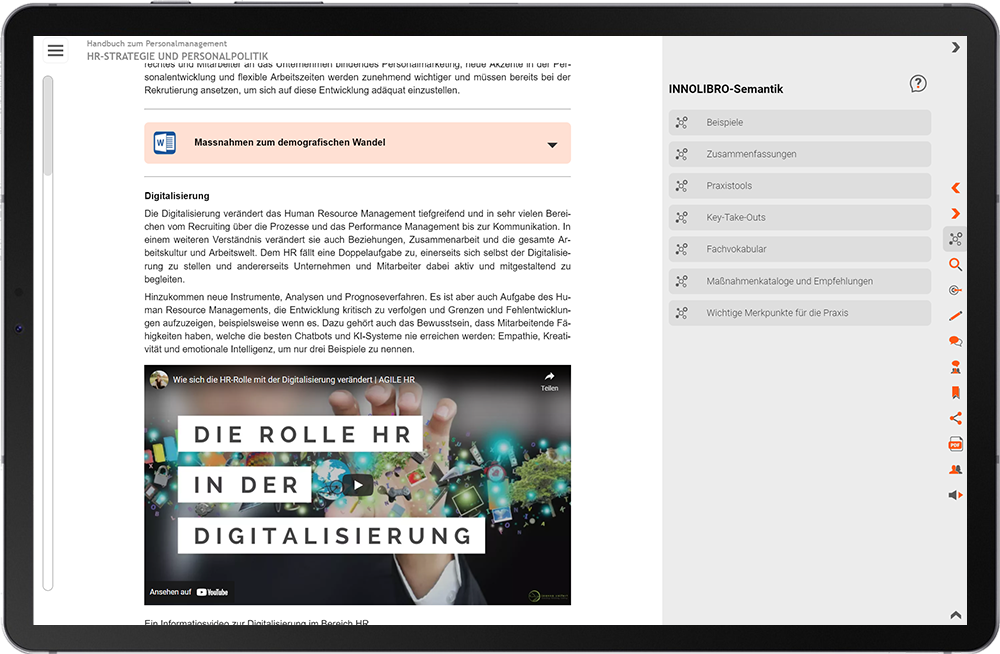Click the network icon beside Praxistools
This screenshot has height=654, width=1000.
point(682,186)
